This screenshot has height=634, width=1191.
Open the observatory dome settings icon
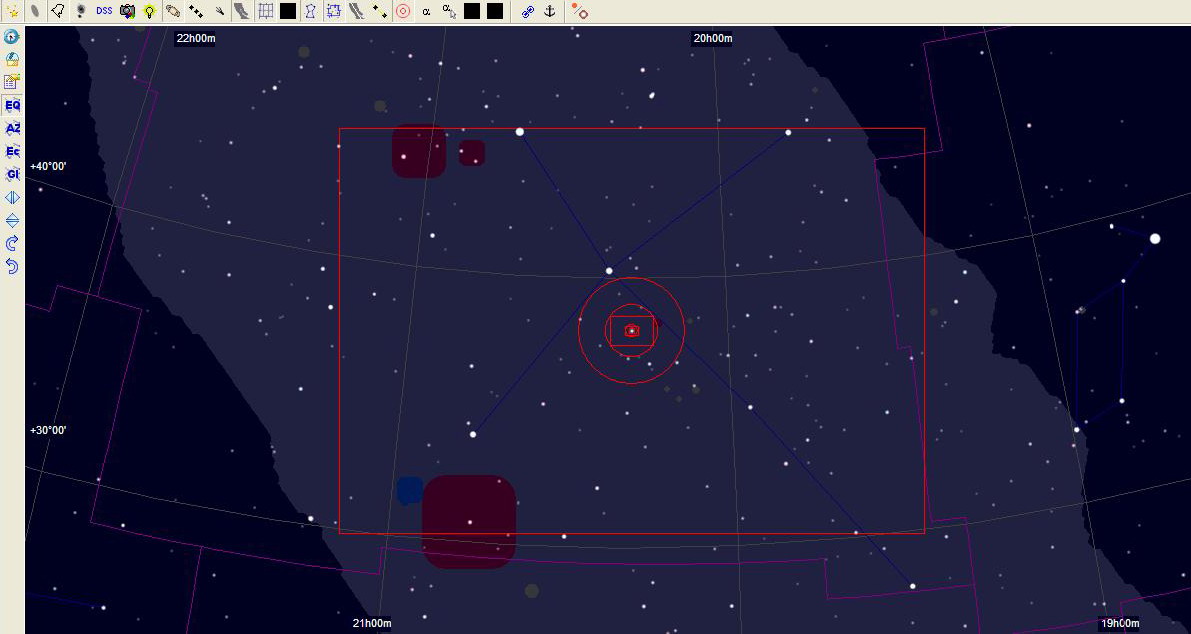coord(12,59)
